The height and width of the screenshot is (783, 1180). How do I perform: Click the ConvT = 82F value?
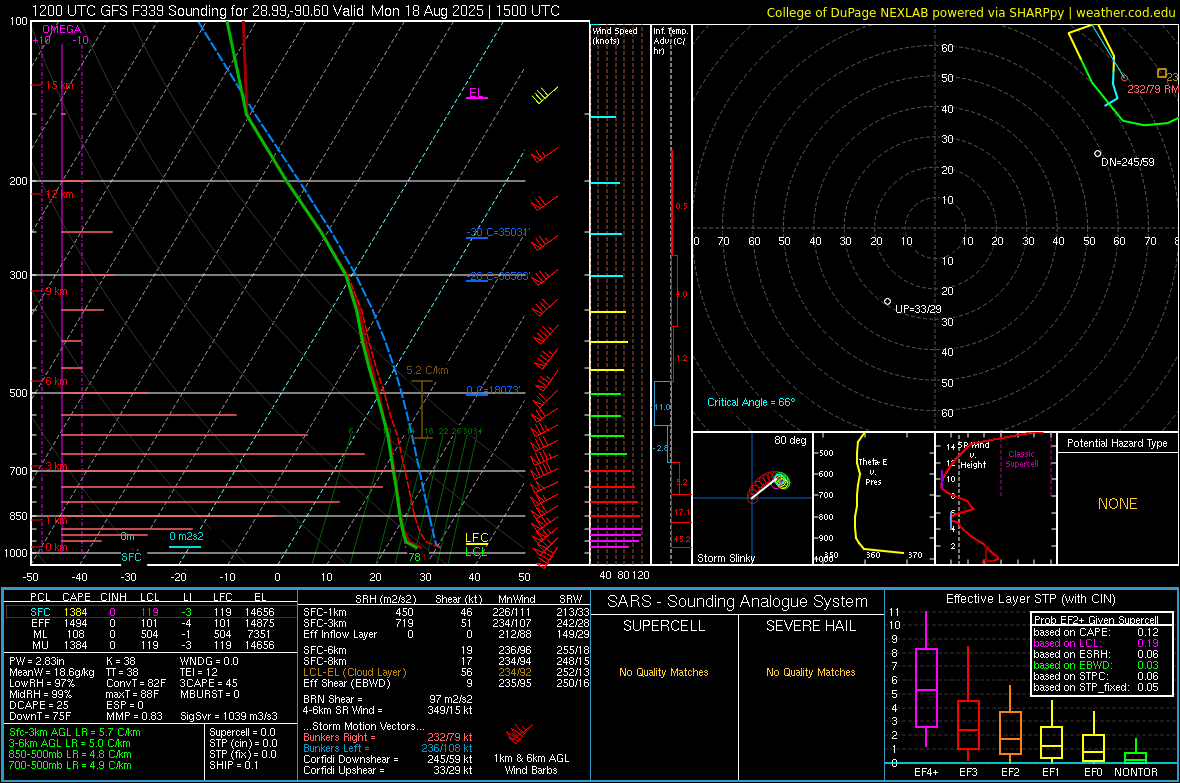pos(136,683)
